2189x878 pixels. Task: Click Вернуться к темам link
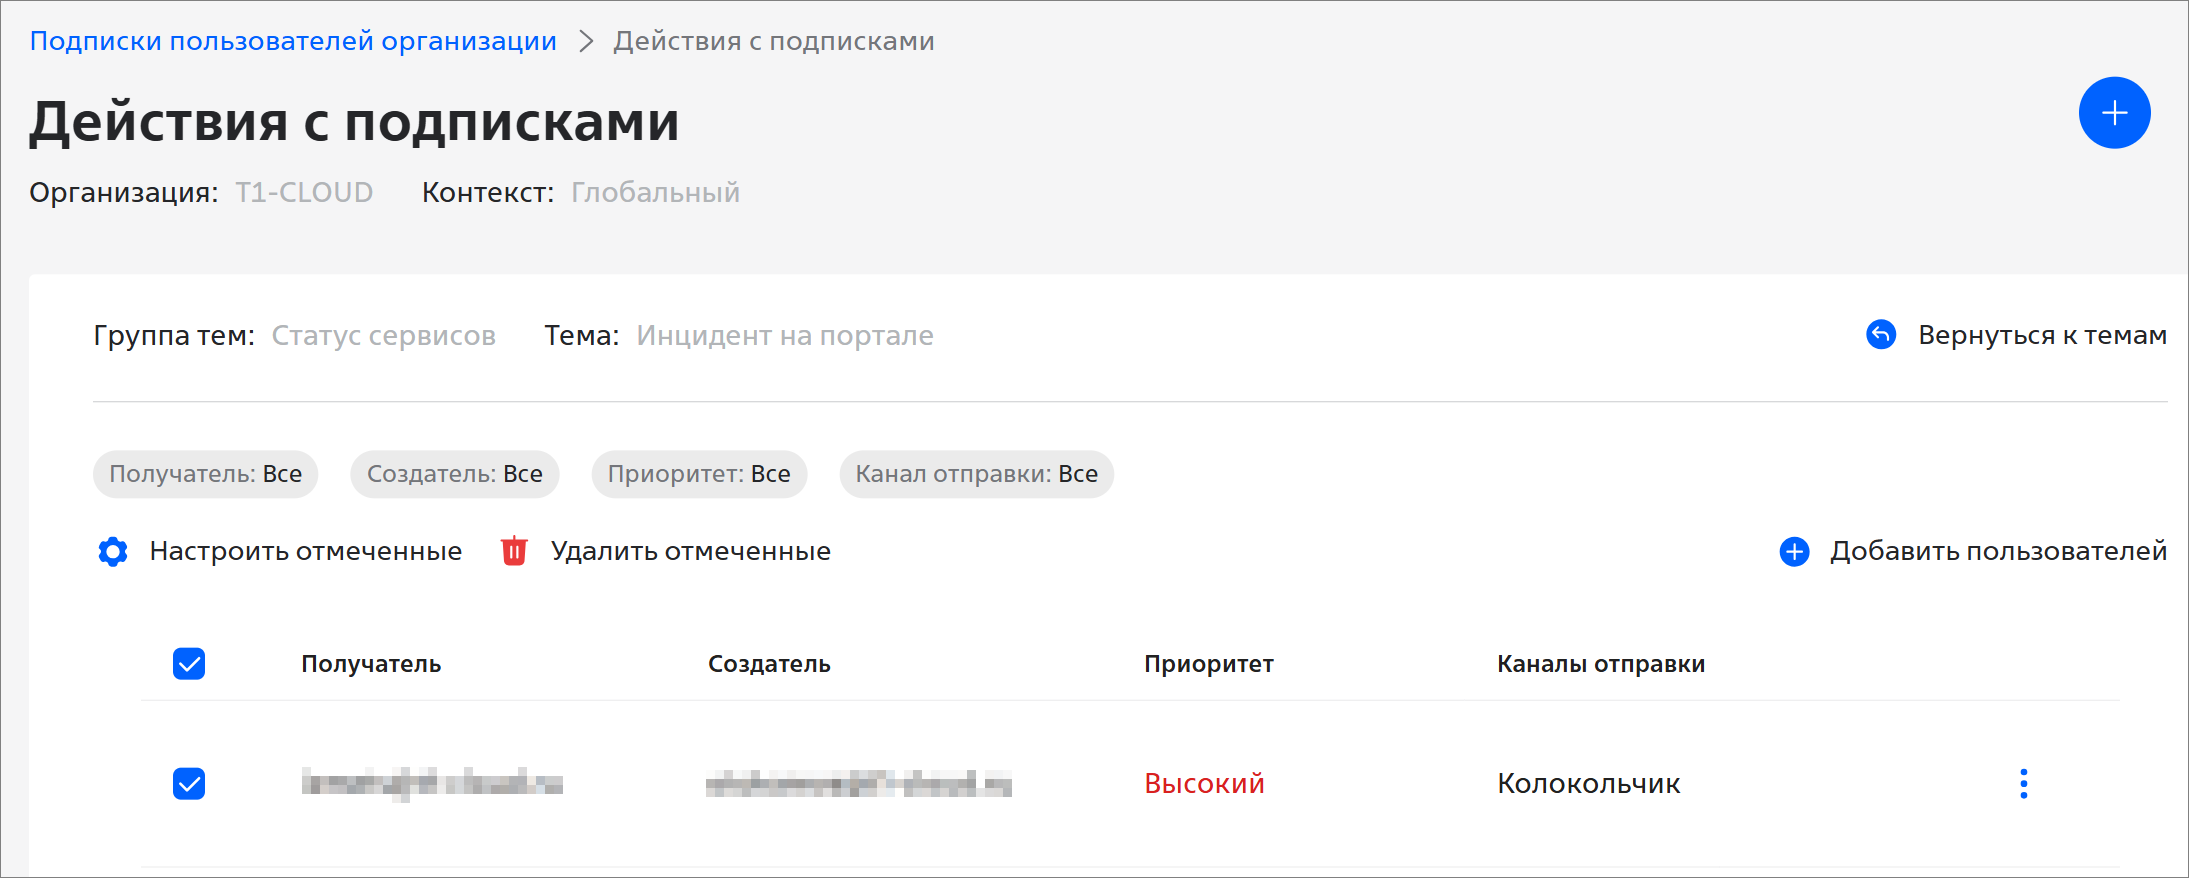click(x=2042, y=335)
